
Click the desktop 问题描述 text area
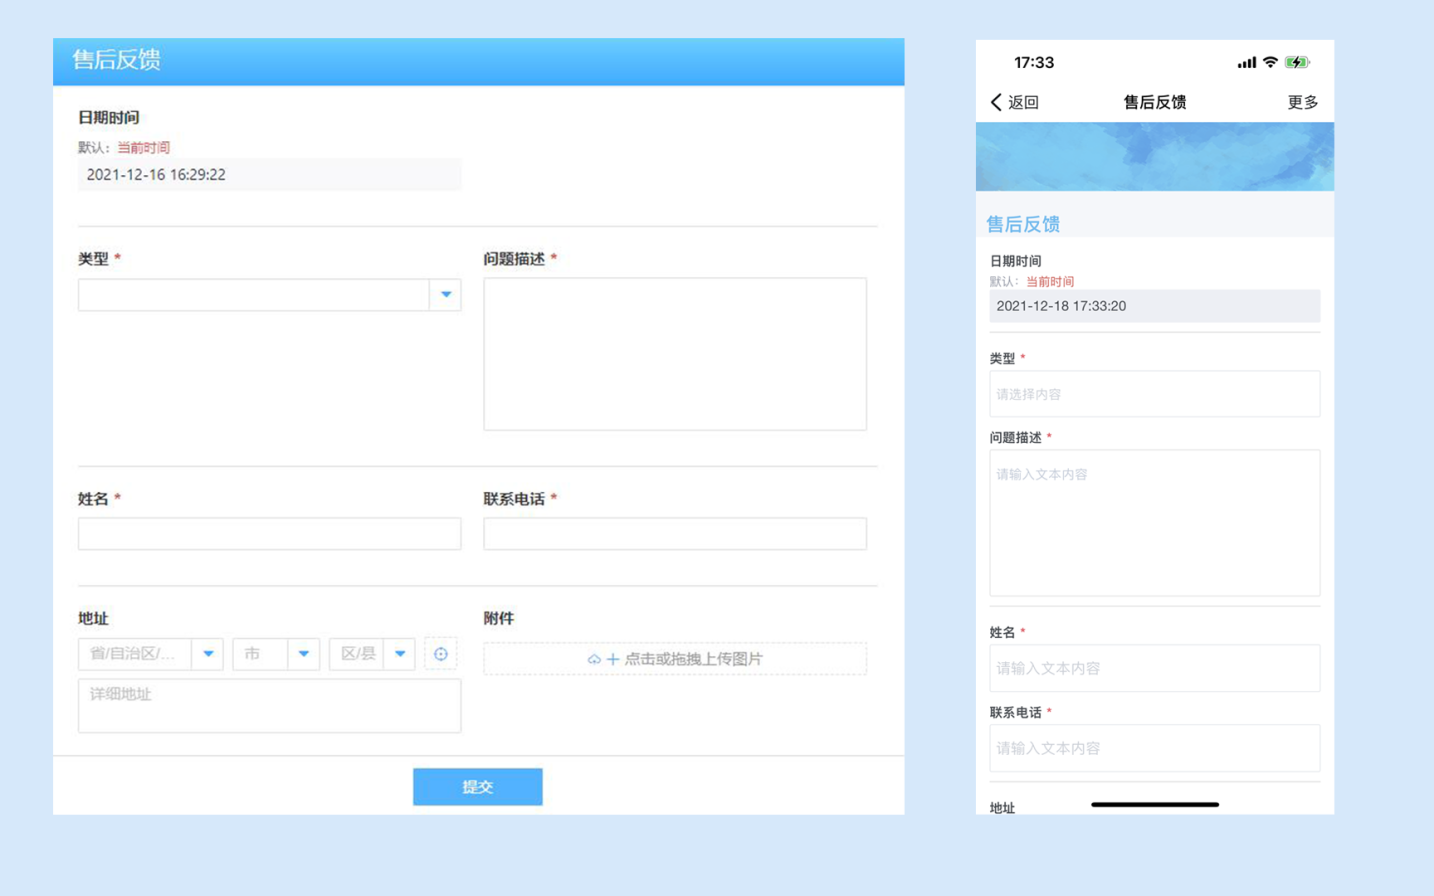tap(675, 354)
